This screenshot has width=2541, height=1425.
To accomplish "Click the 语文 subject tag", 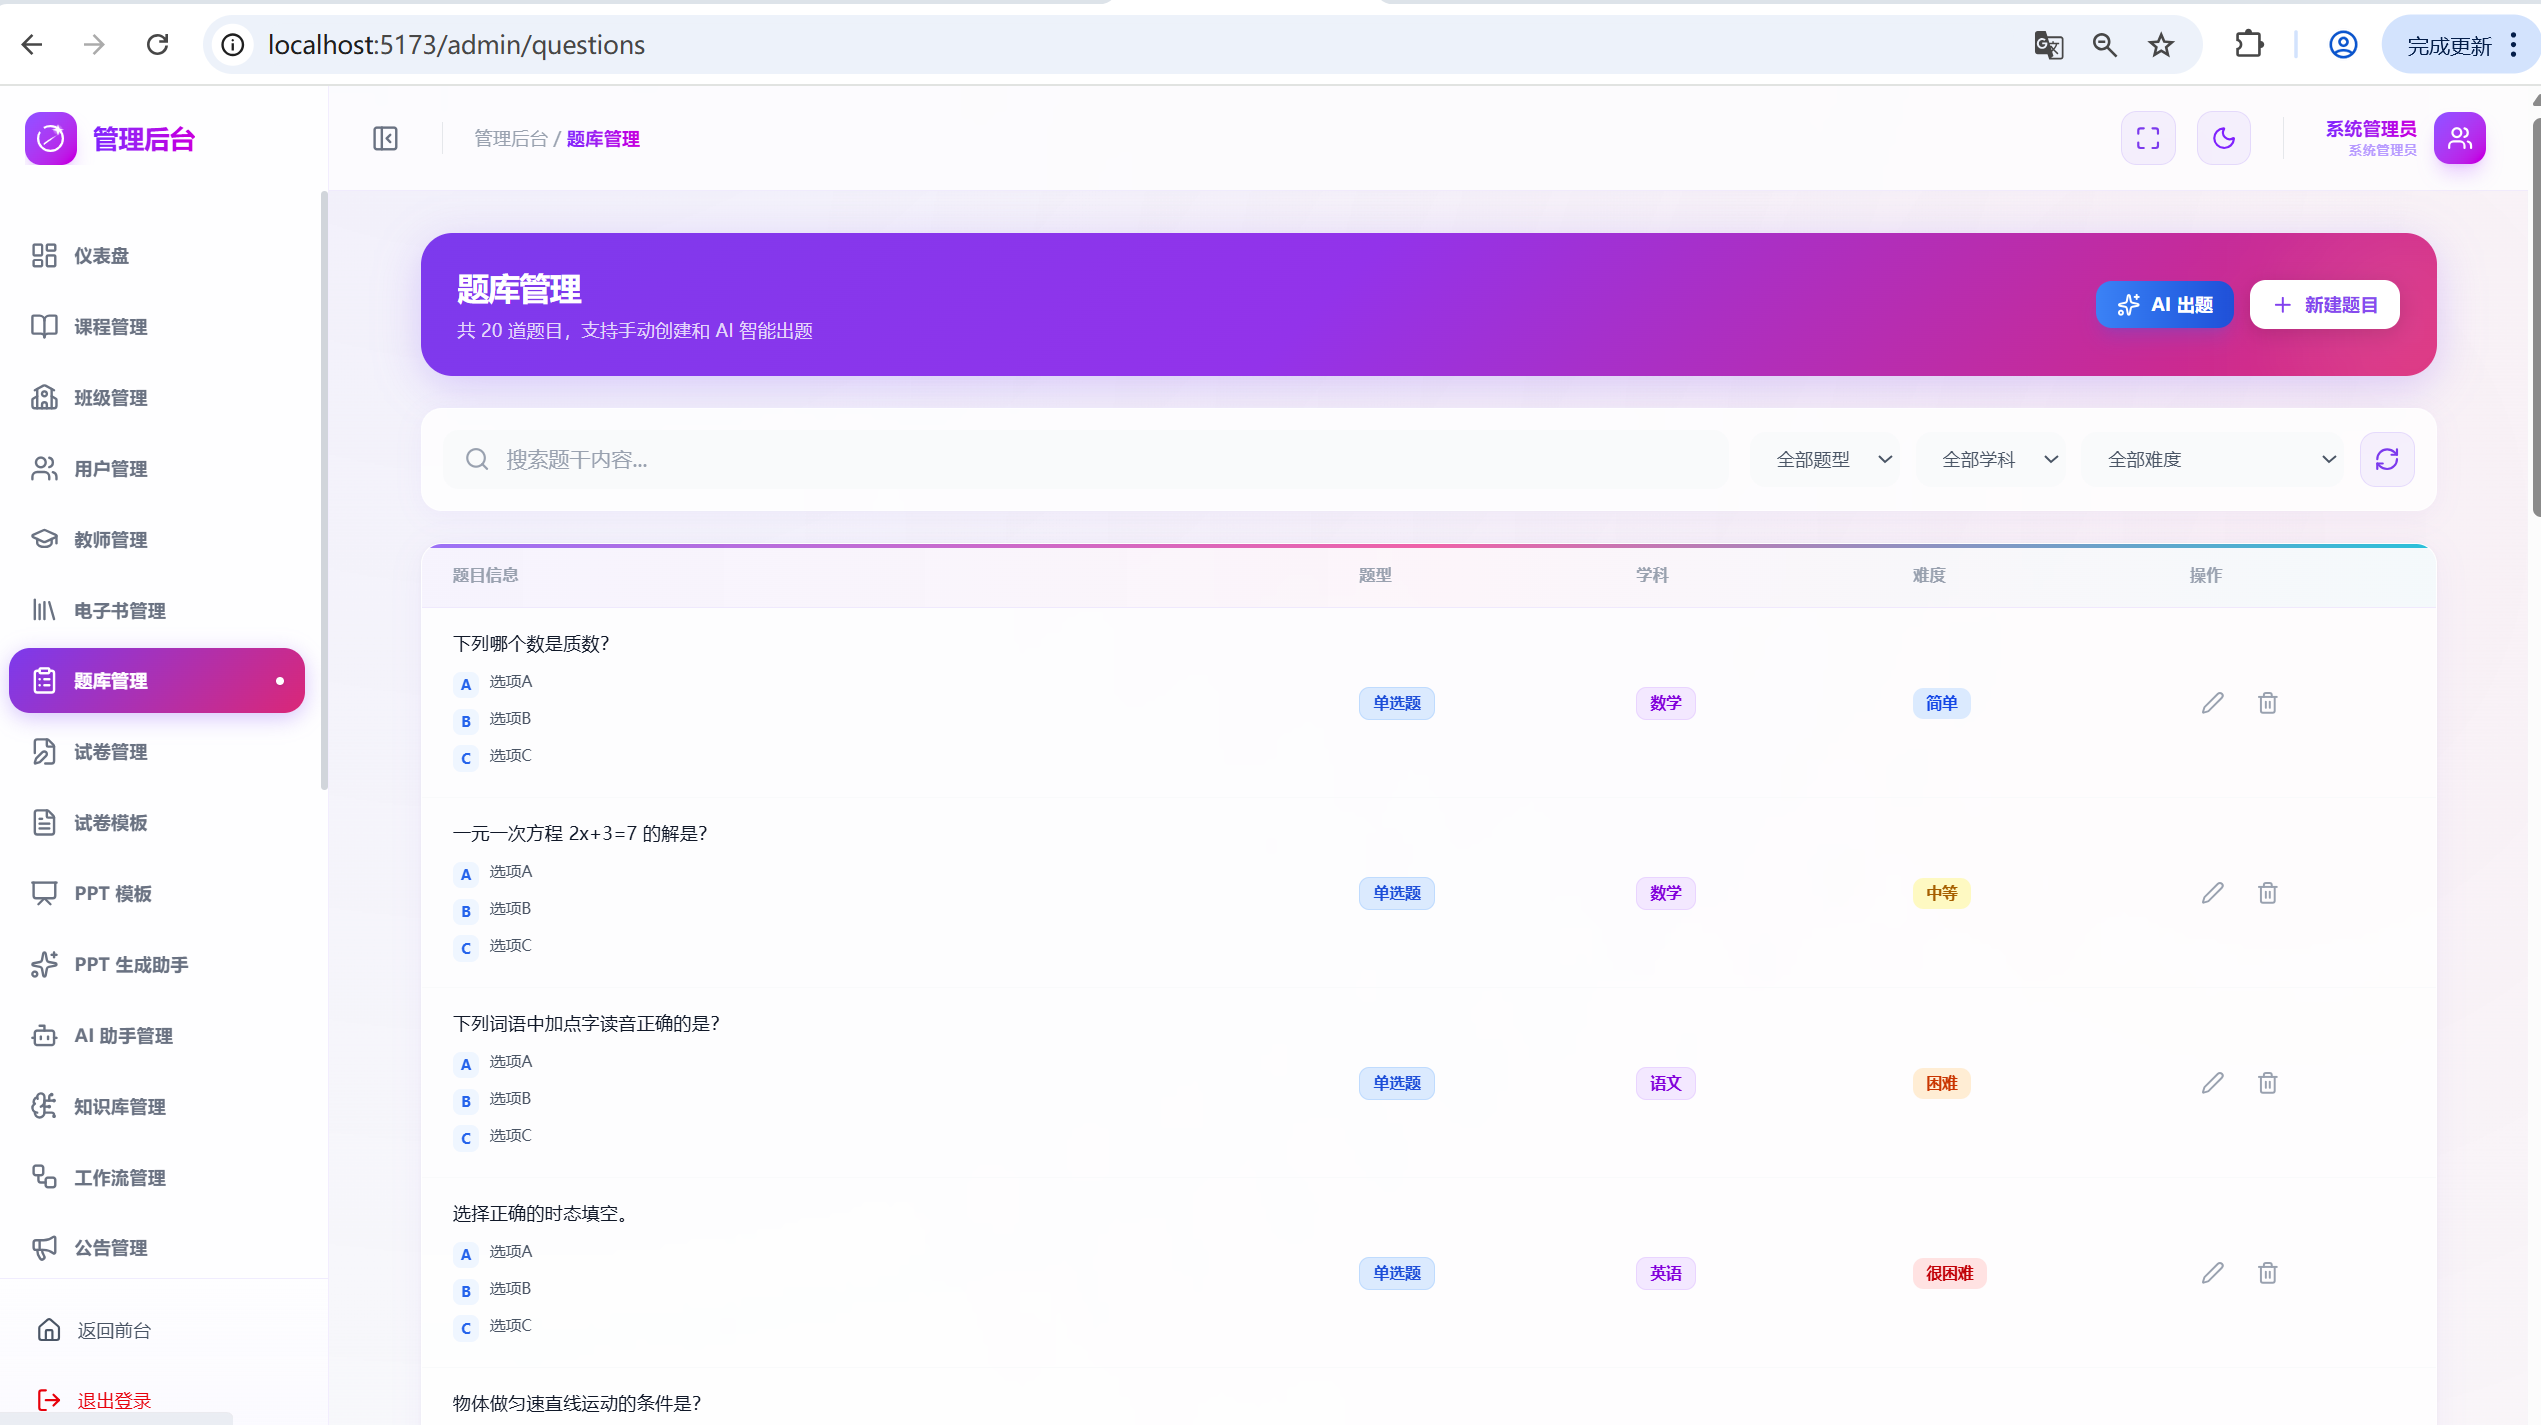I will coord(1665,1083).
